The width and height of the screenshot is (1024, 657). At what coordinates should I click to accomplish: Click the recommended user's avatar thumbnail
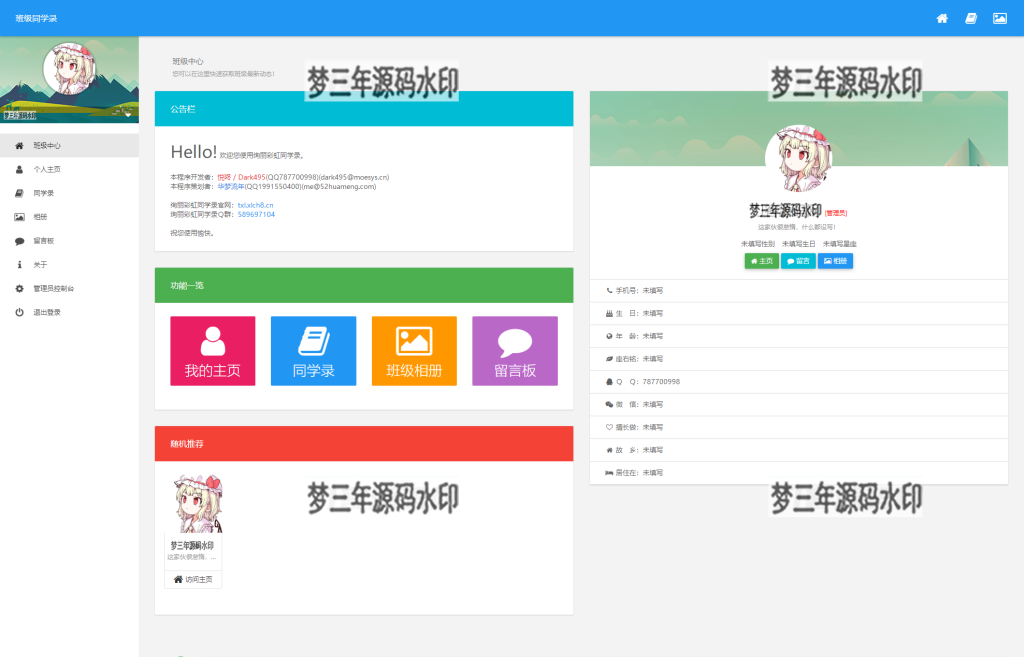198,504
